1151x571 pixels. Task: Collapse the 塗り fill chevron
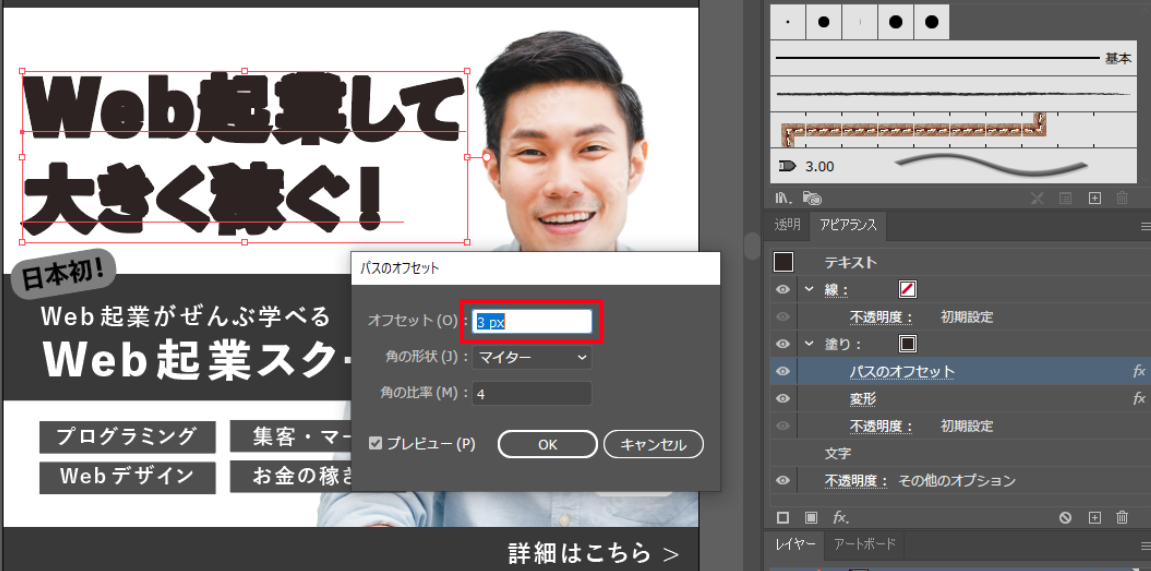[x=809, y=343]
